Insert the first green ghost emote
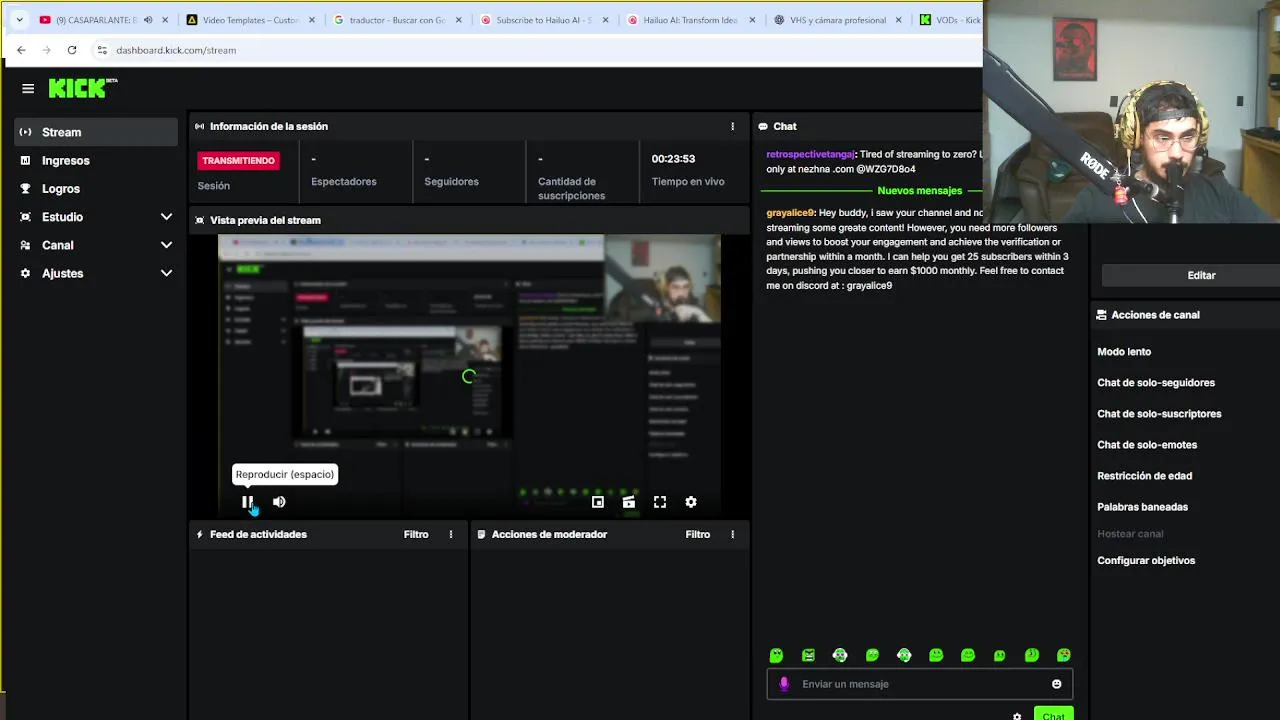 [776, 655]
